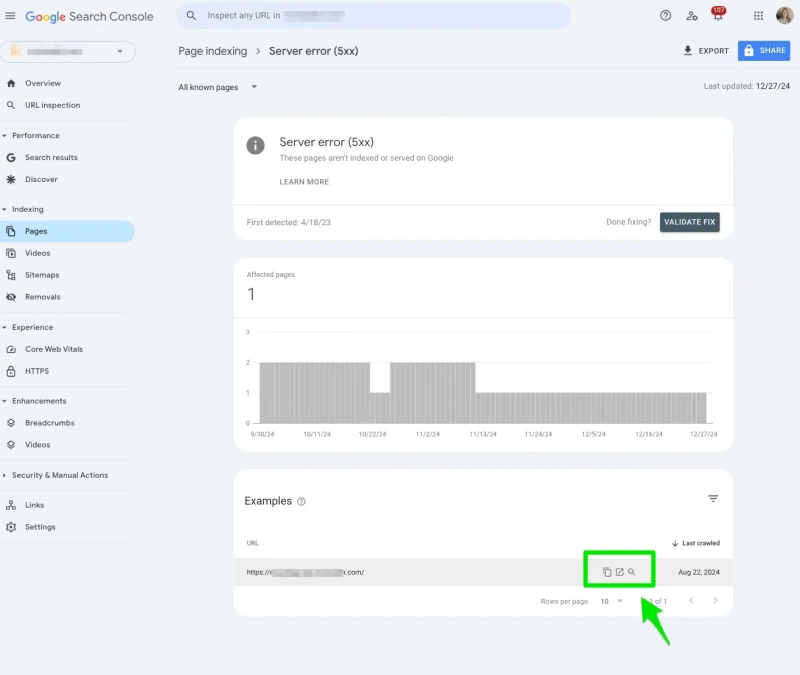Go to previous page of examples
Screen dimensions: 800x675
691,601
